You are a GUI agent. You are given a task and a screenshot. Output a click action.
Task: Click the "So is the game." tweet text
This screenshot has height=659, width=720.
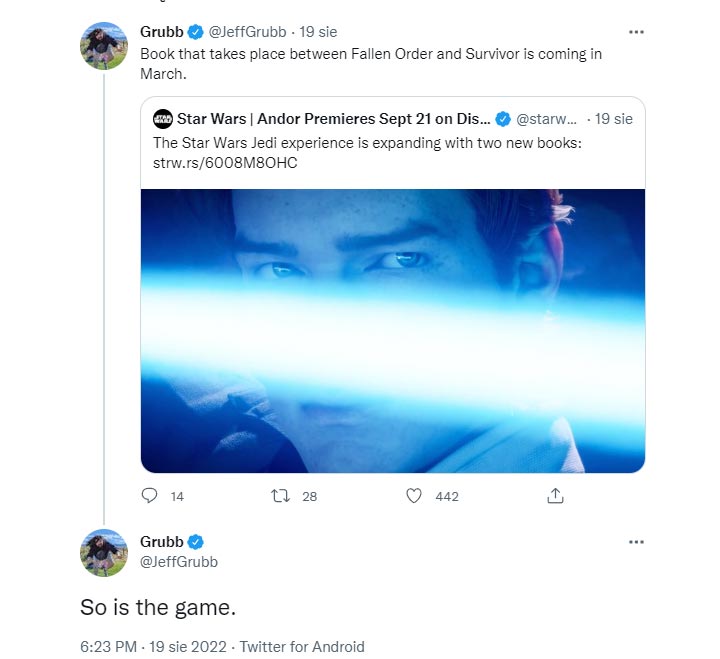[157, 607]
